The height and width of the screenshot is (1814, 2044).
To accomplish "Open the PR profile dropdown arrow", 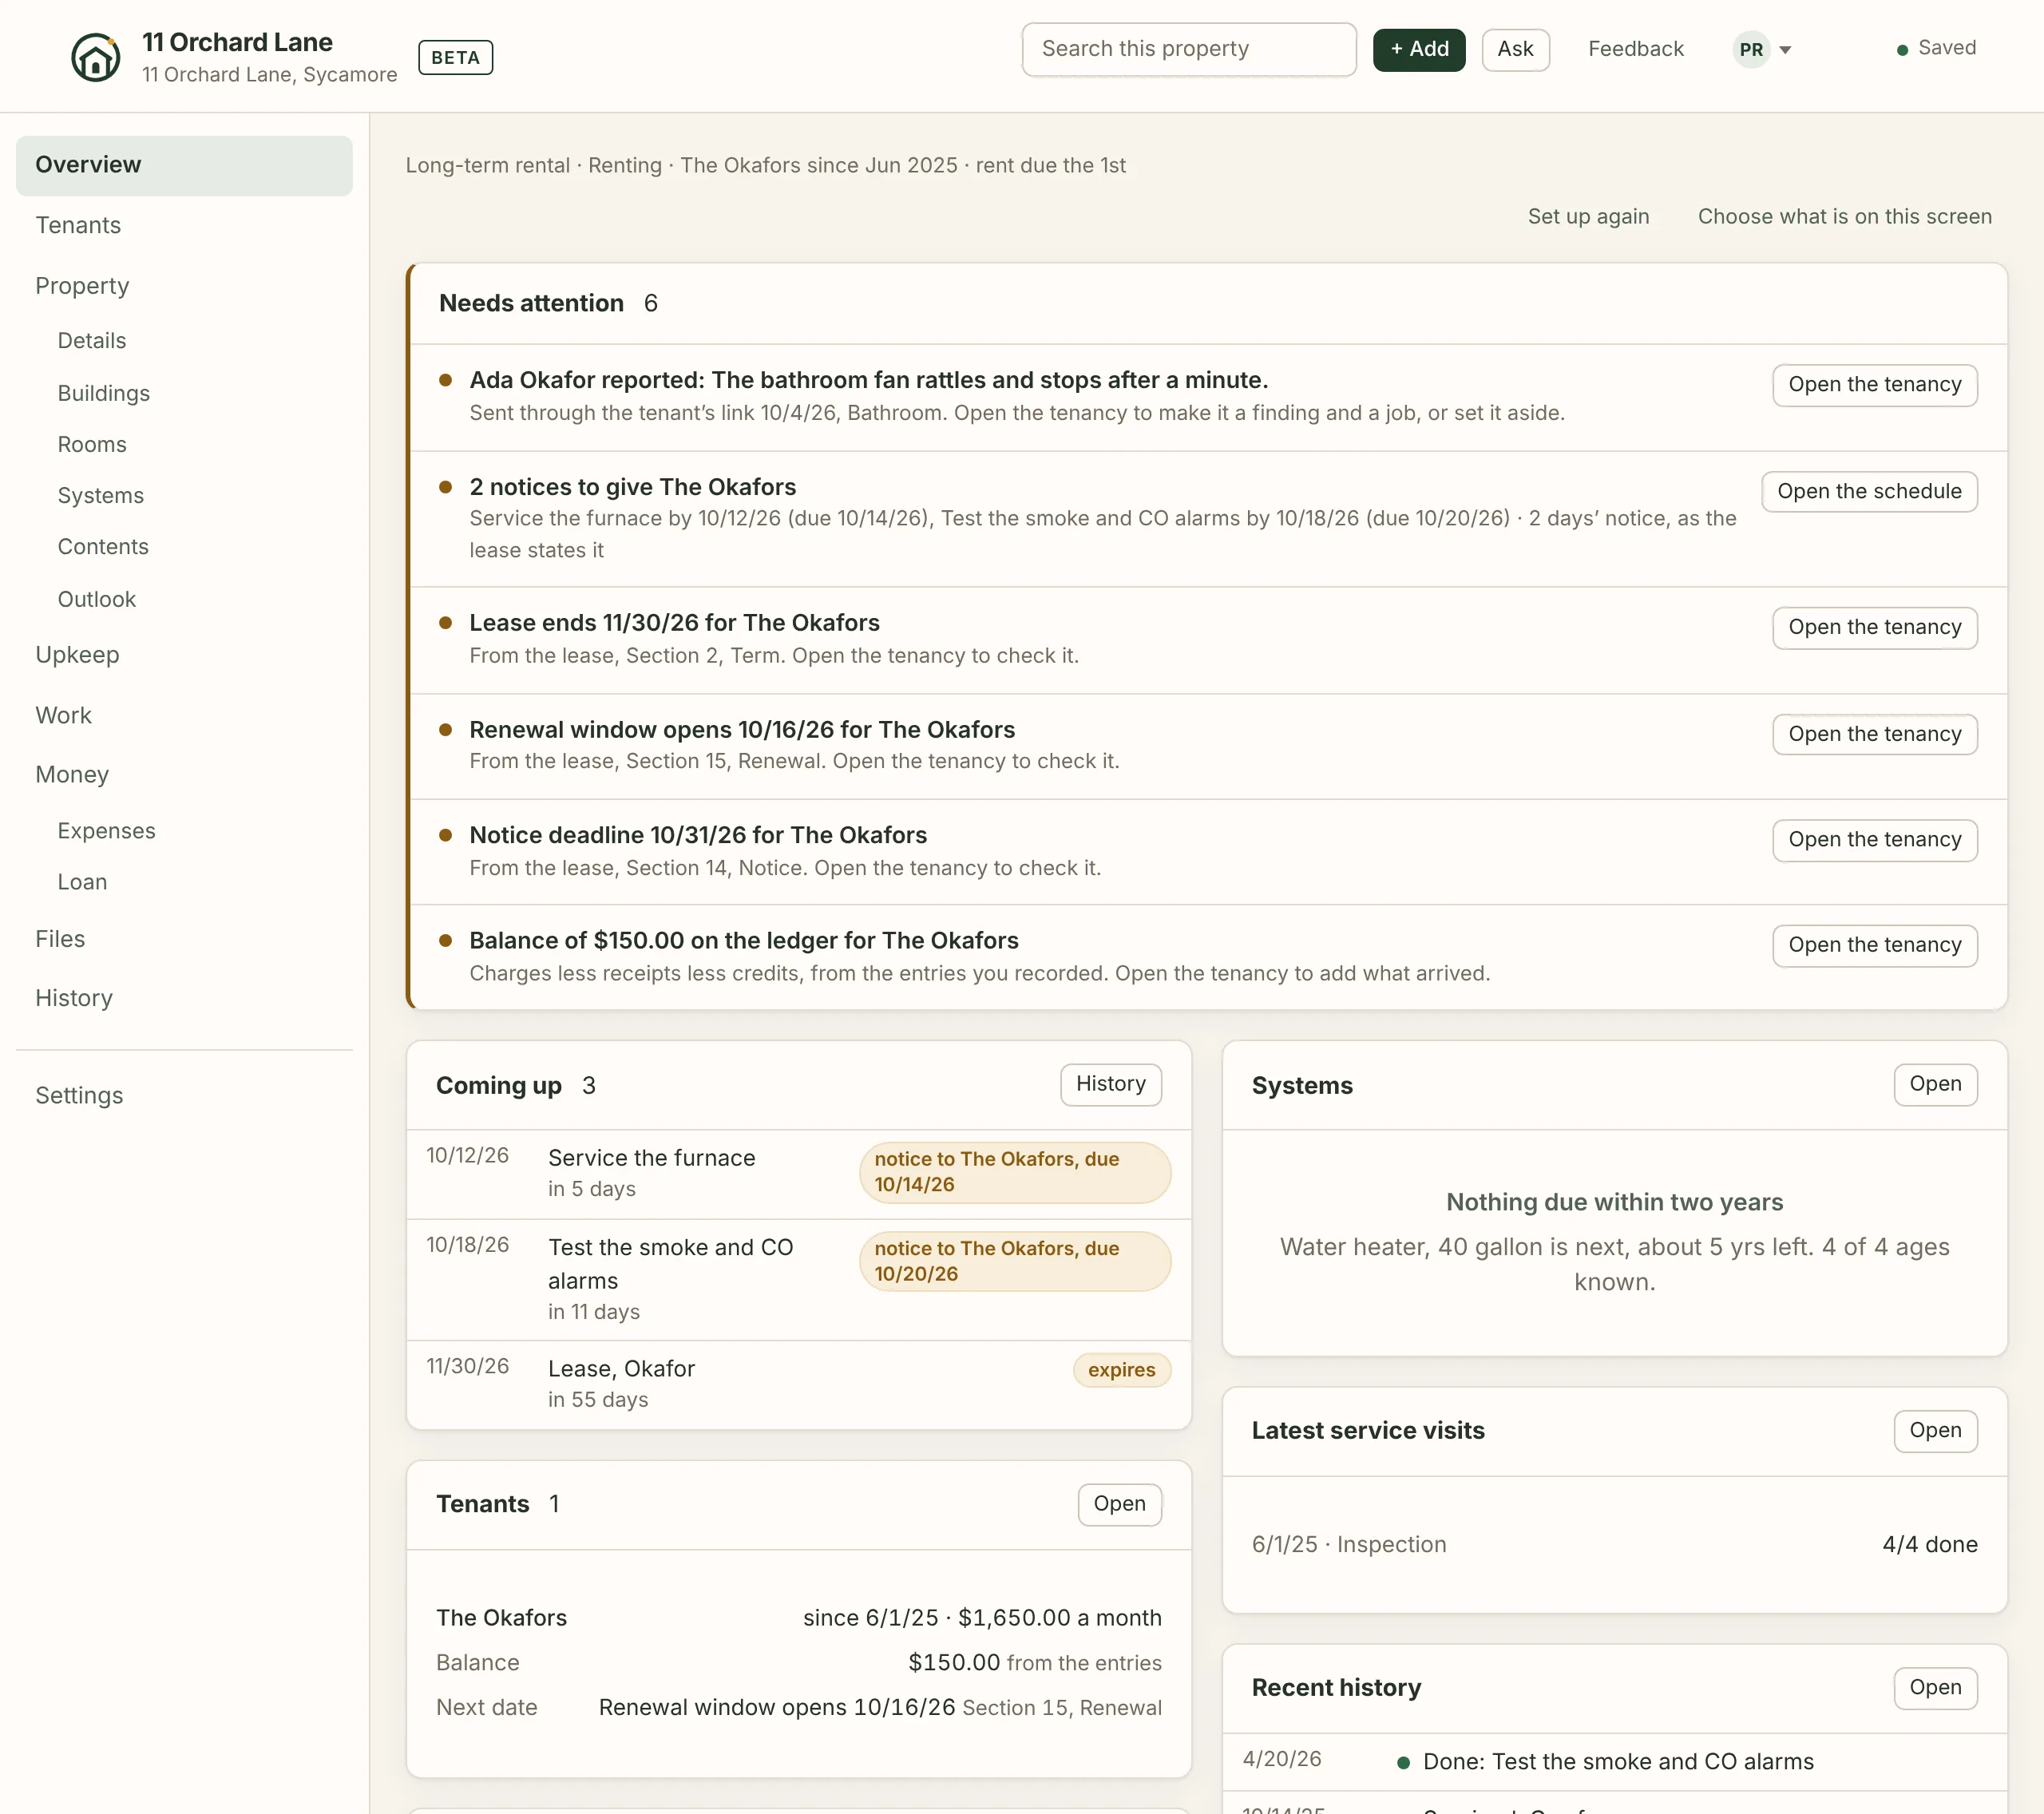I will [1785, 50].
